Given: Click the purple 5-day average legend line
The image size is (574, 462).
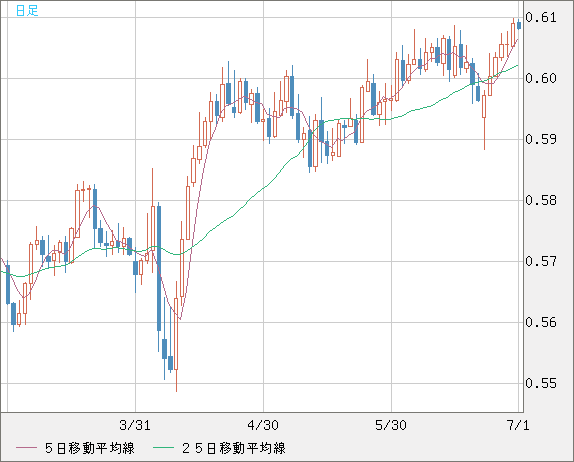Looking at the screenshot, I should point(26,448).
